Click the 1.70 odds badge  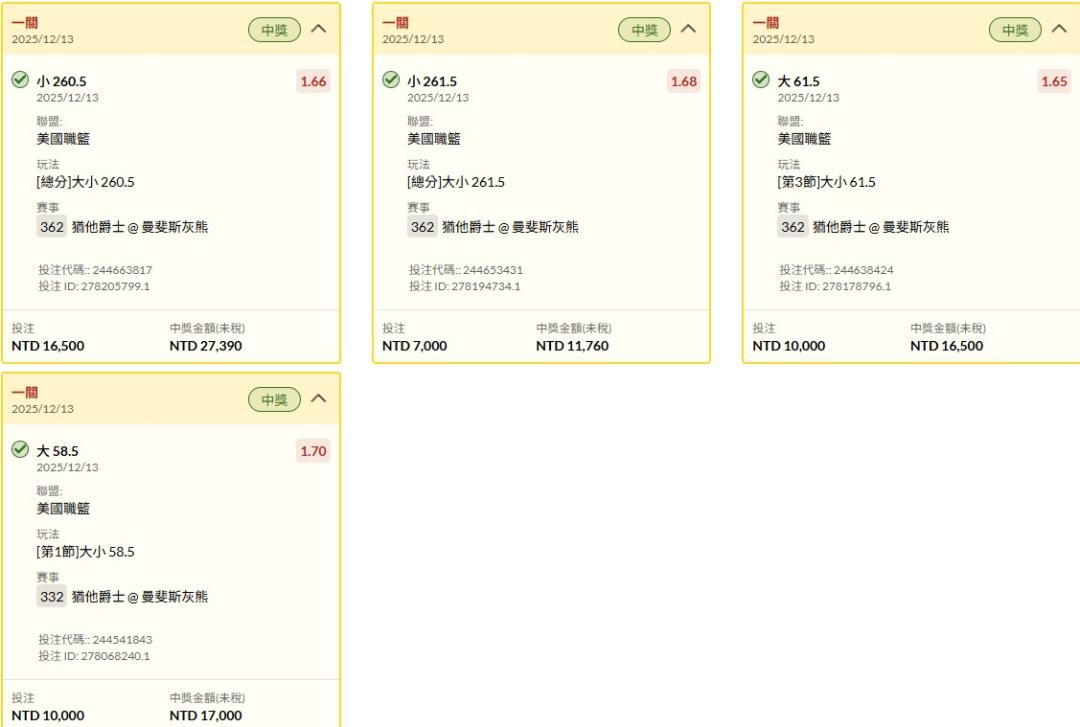coord(313,451)
